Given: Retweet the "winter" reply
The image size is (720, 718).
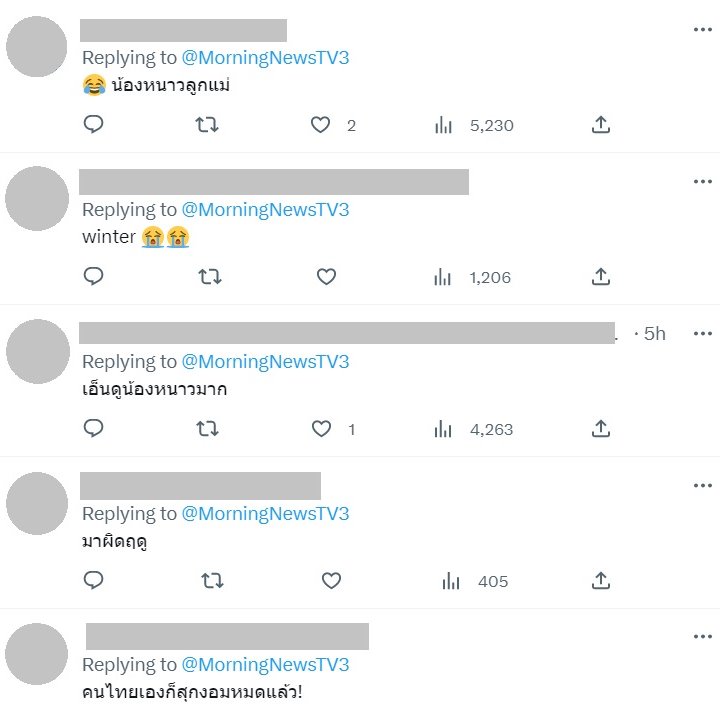Looking at the screenshot, I should (x=208, y=277).
